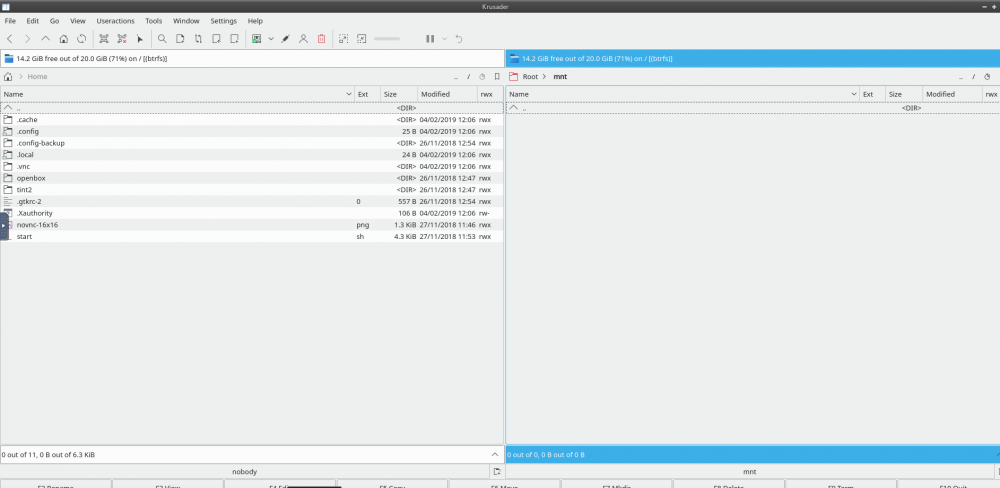Viewport: 1000px width, 488px height.
Task: Open new network connection icon
Action: (x=104, y=39)
